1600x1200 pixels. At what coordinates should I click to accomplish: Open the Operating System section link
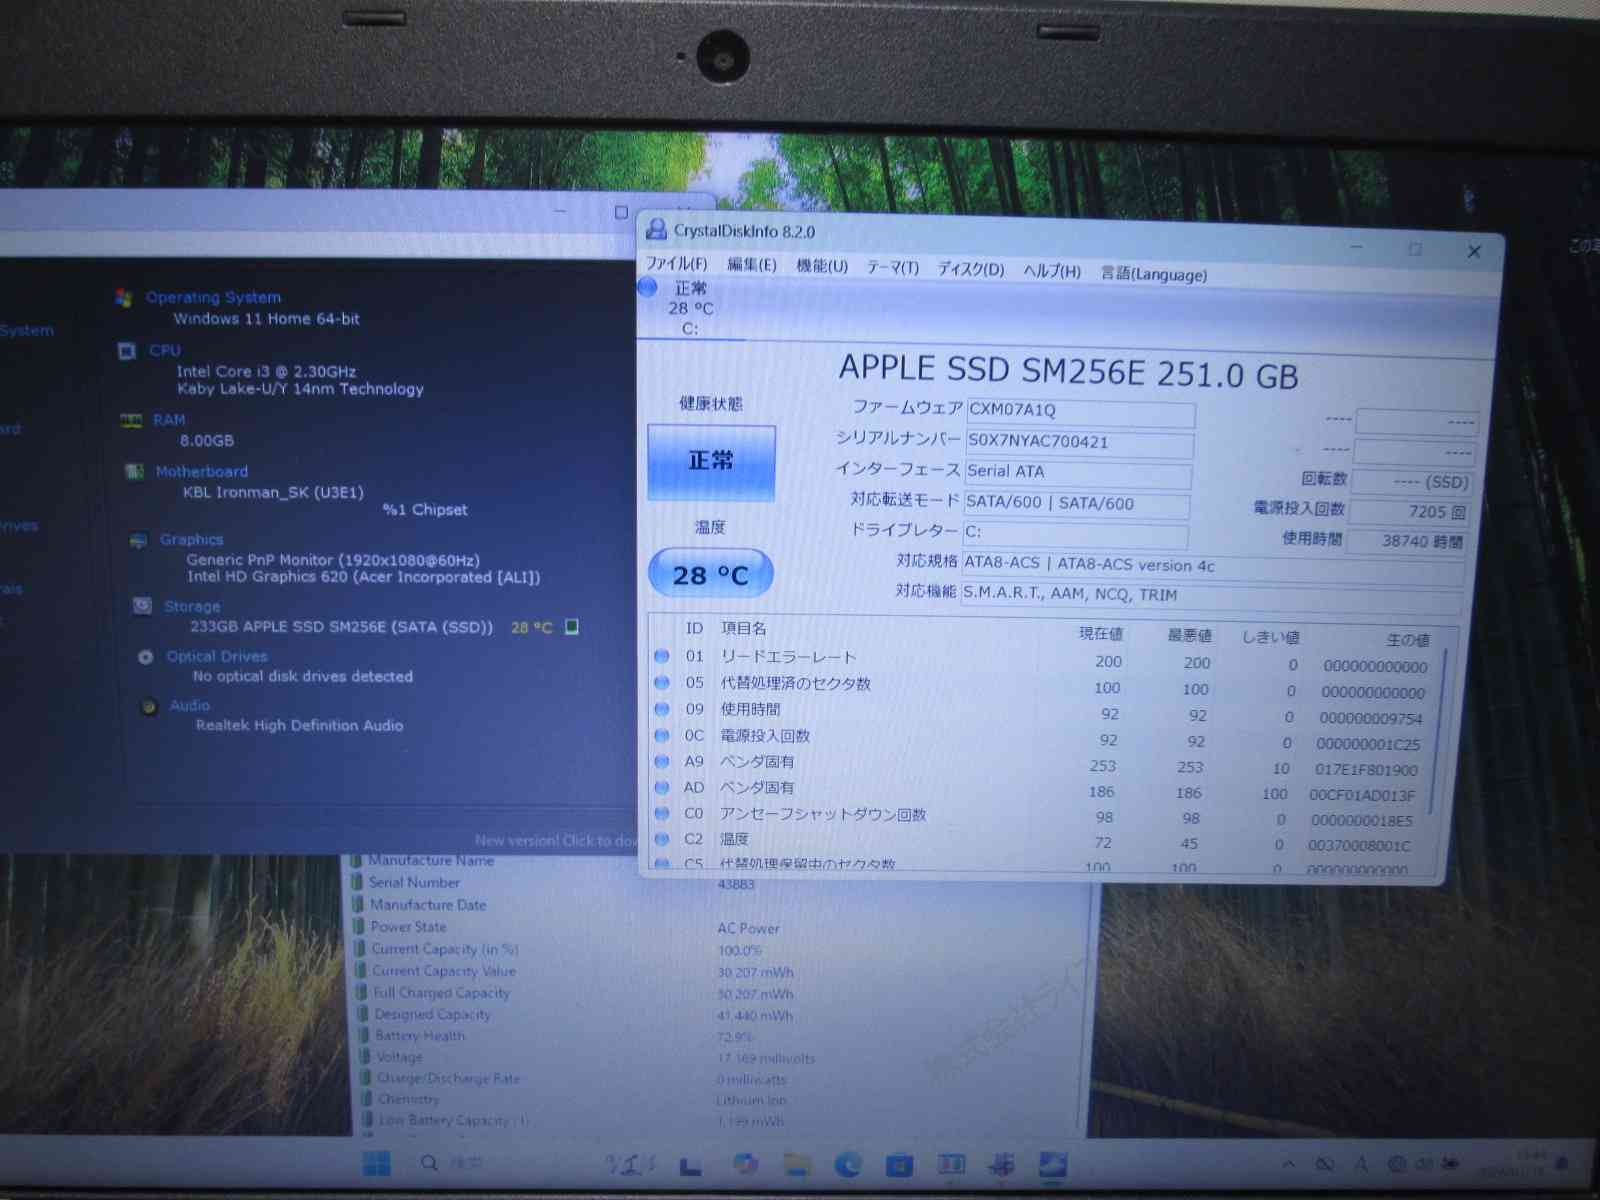coord(213,297)
